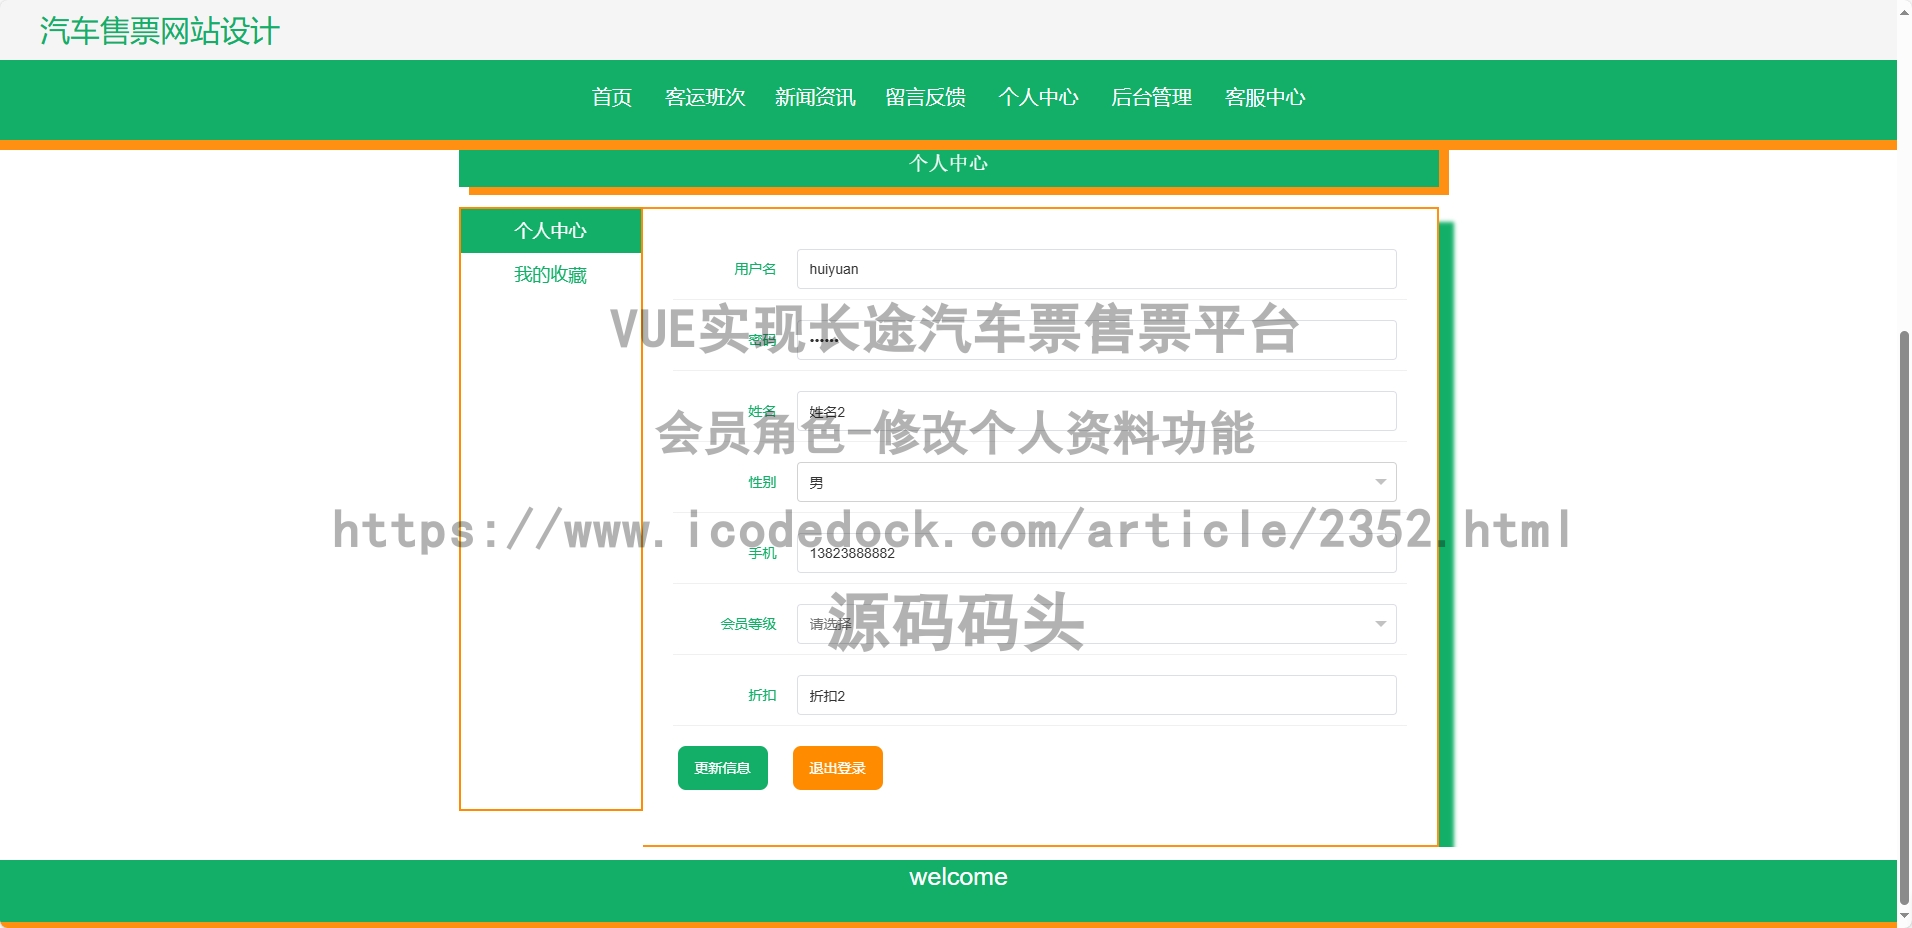This screenshot has width=1912, height=928.
Task: Click the page vertical scrollbar thumb
Action: (1904, 617)
